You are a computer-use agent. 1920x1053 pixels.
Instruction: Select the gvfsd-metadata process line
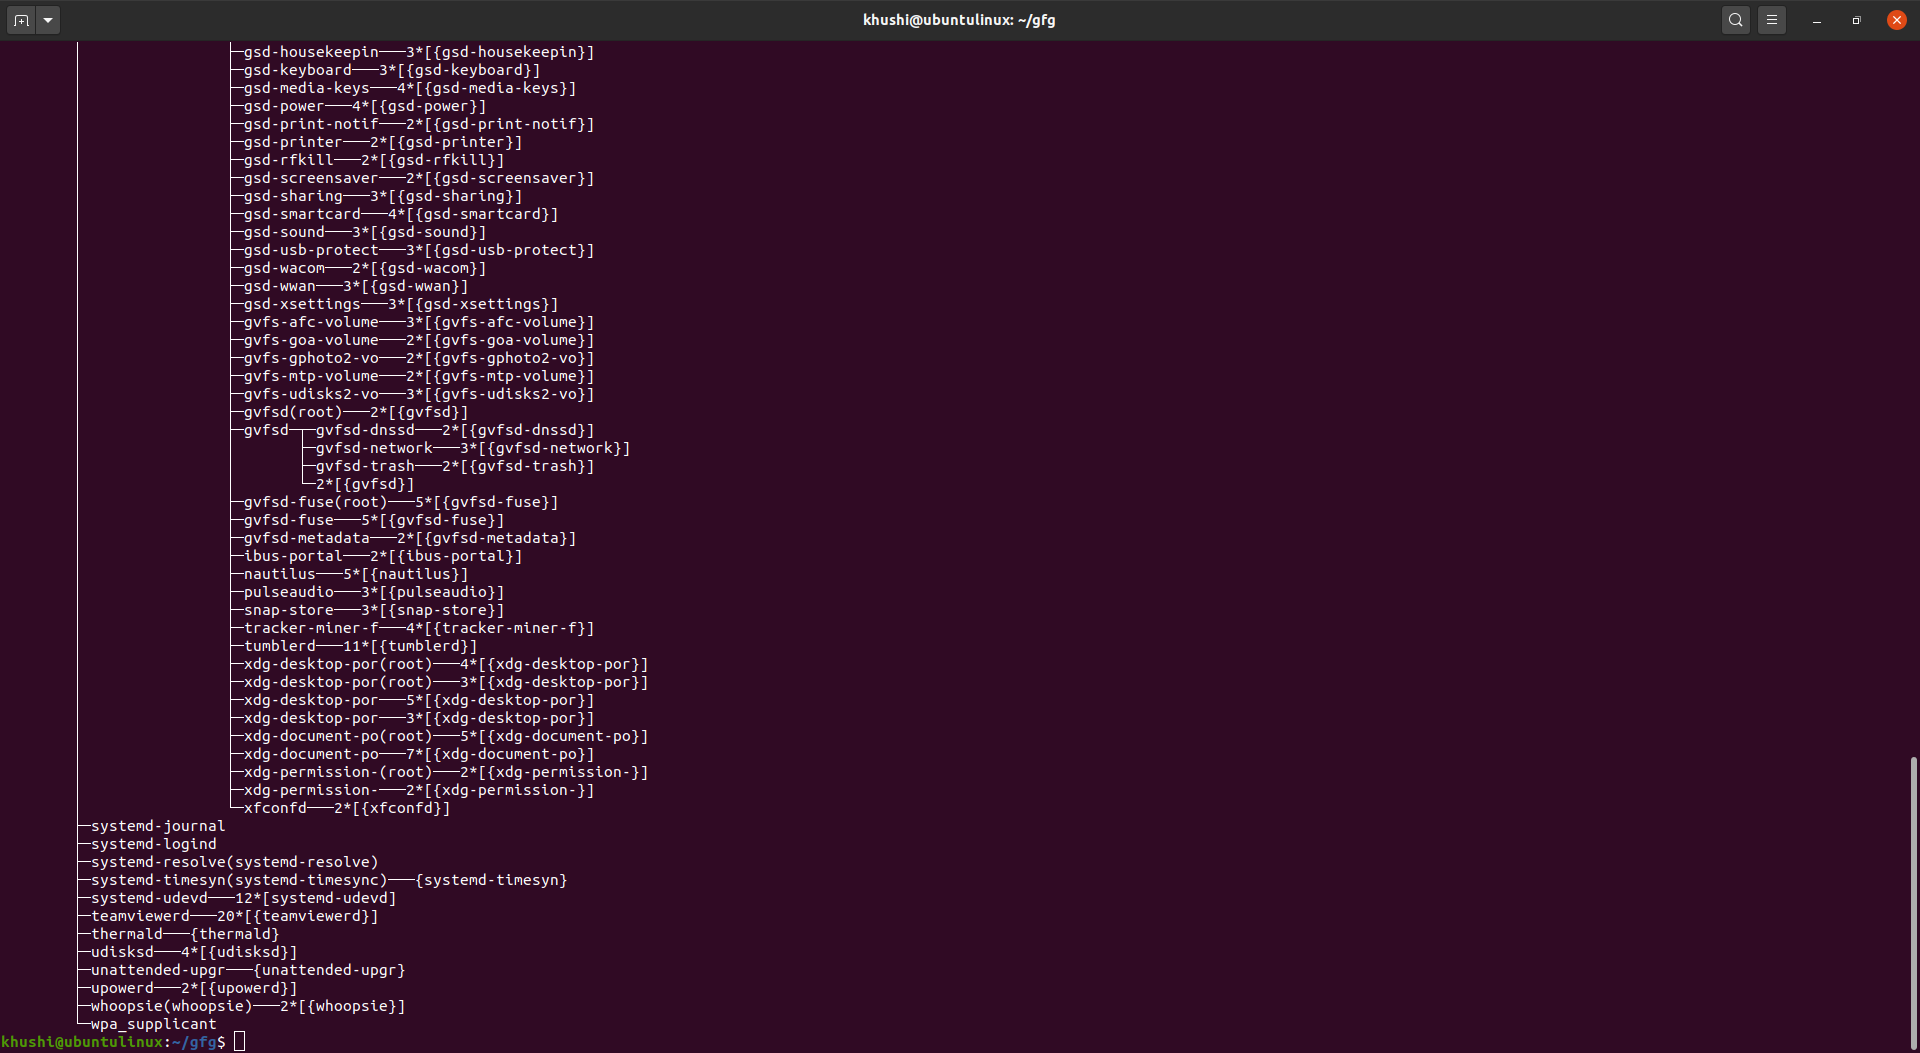pyautogui.click(x=410, y=538)
